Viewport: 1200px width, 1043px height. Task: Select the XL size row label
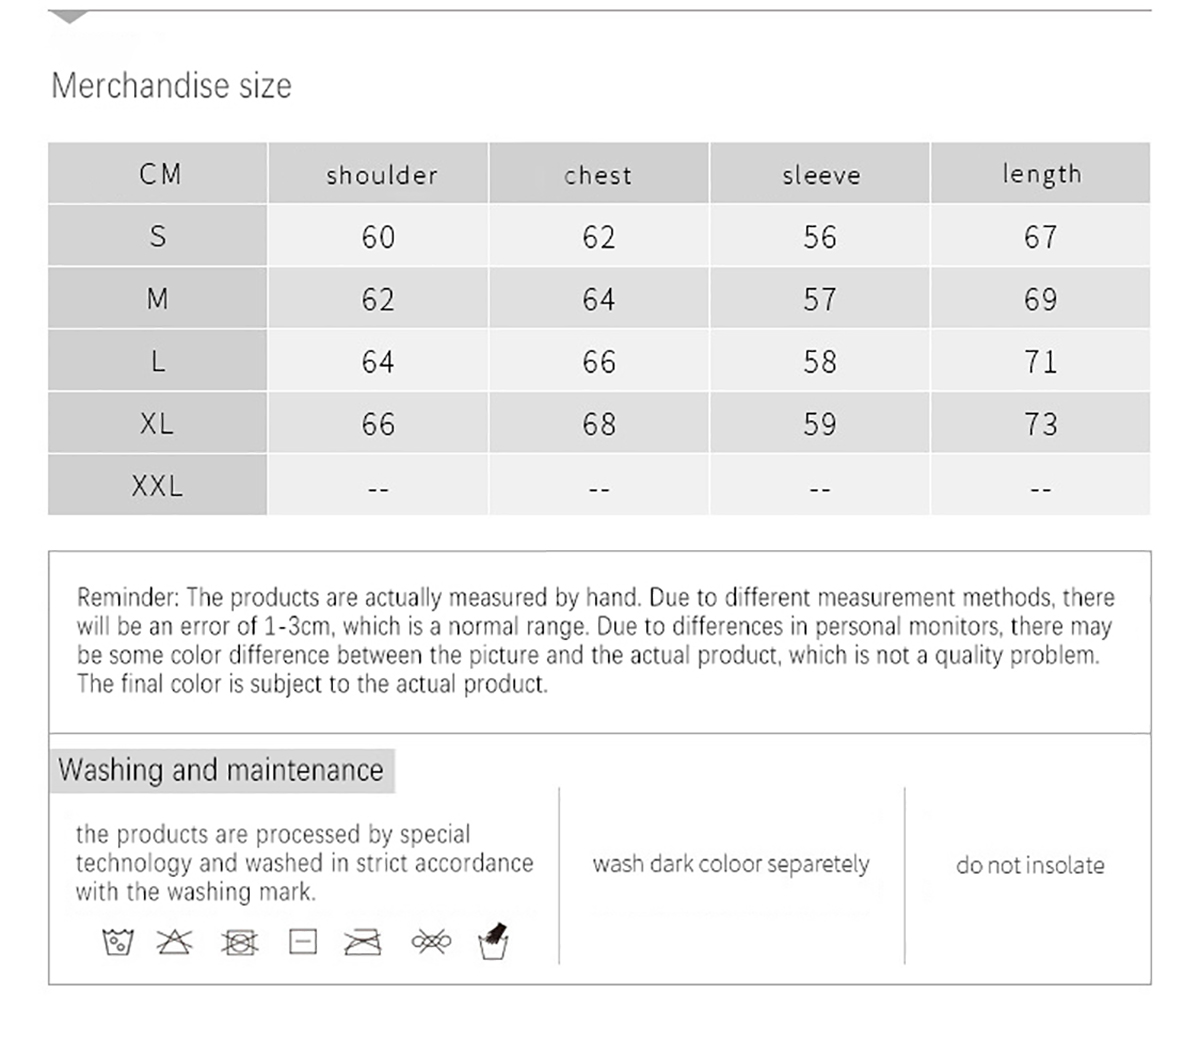coord(157,423)
